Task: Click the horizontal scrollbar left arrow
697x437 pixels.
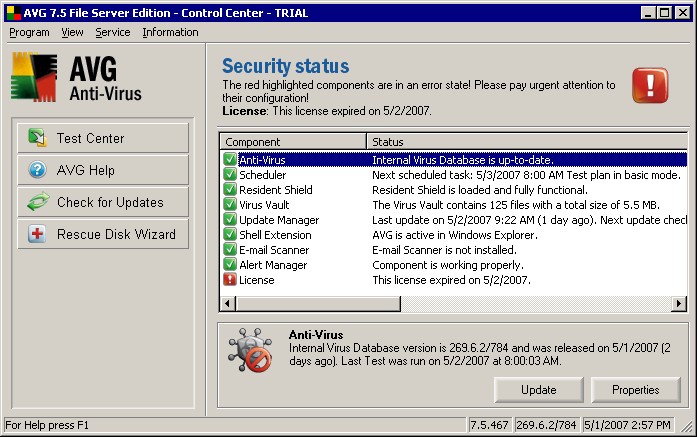Action: coord(228,304)
